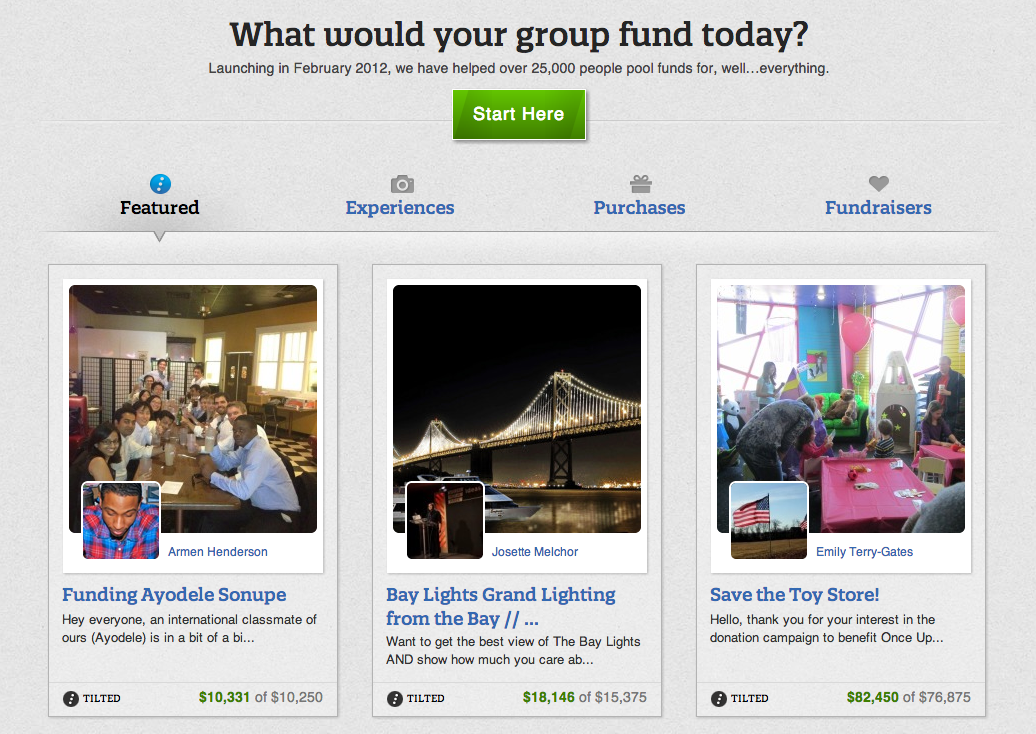
Task: Click the green Start Here button
Action: tap(519, 114)
